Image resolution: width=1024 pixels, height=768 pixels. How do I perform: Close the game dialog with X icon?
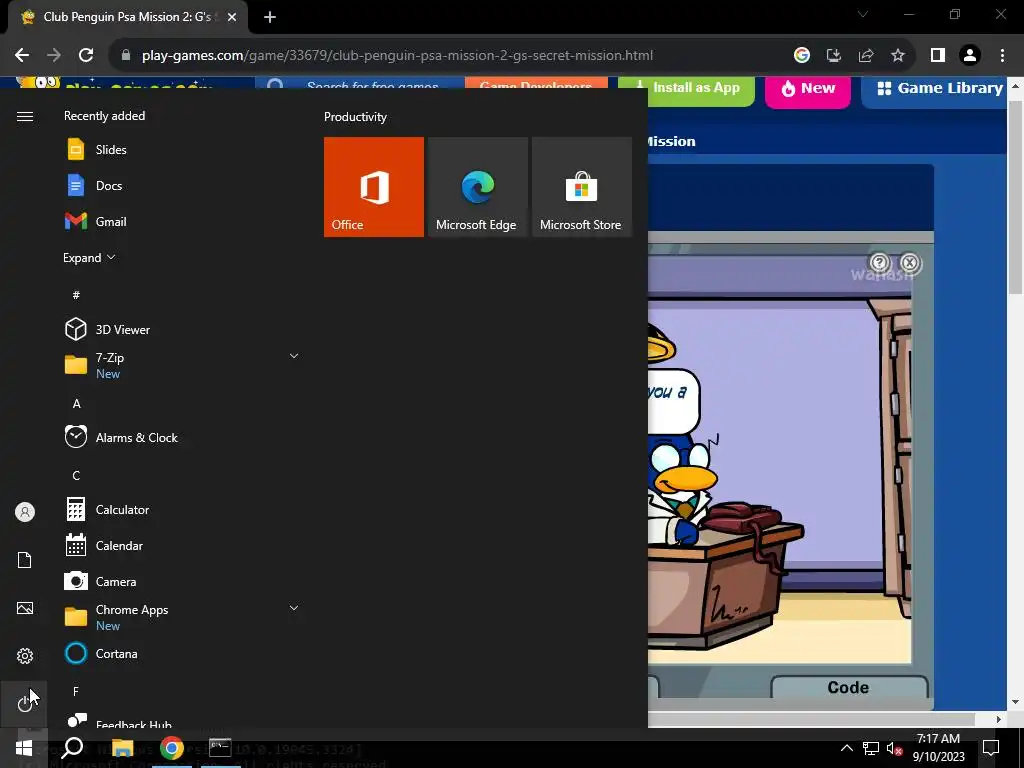coord(910,263)
